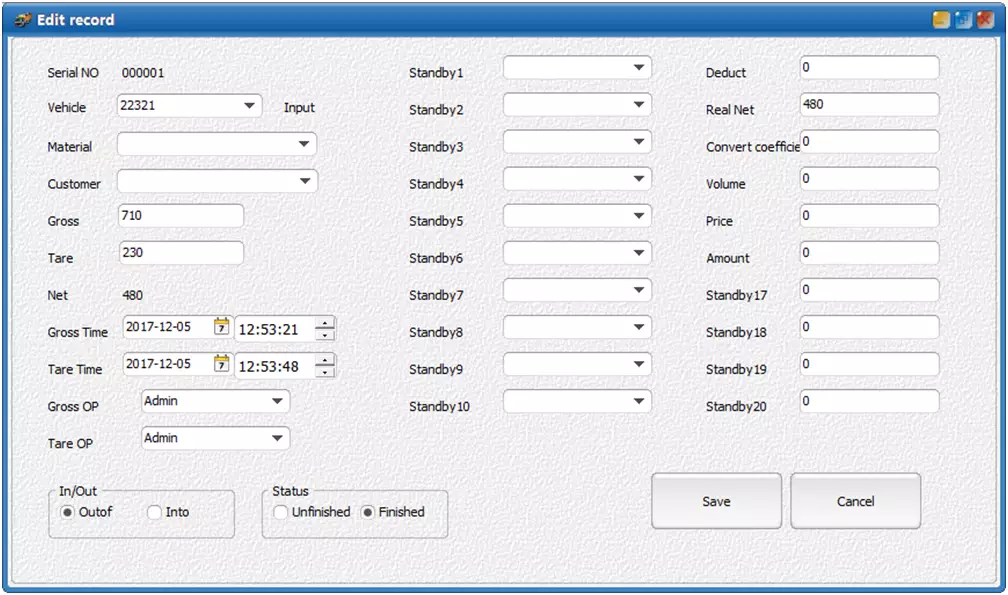The image size is (1008, 595).
Task: Click the Standby18 input field
Action: point(869,327)
